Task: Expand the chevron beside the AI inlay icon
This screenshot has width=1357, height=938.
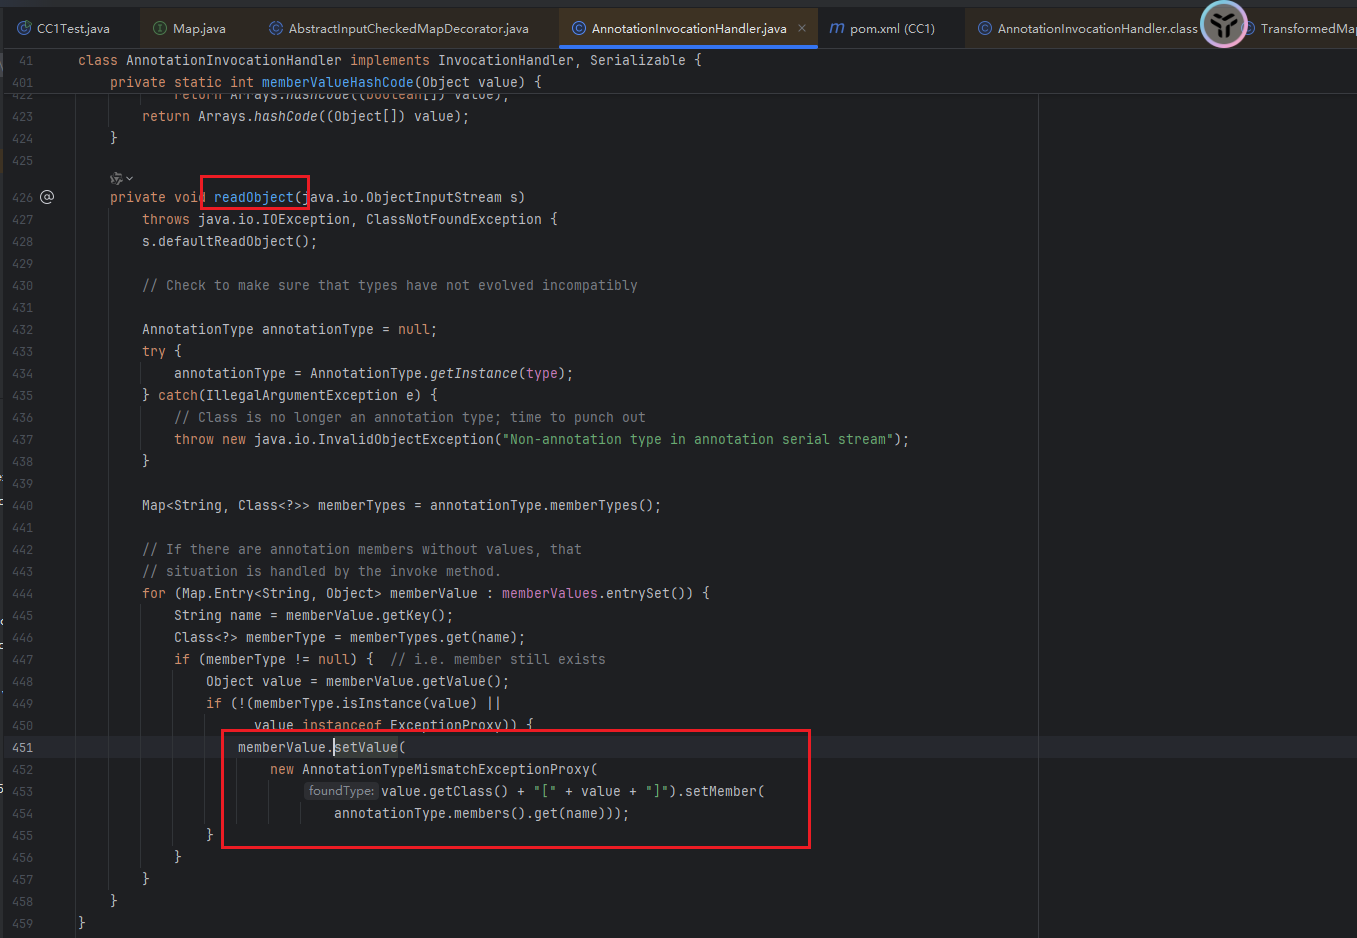Action: tap(130, 179)
